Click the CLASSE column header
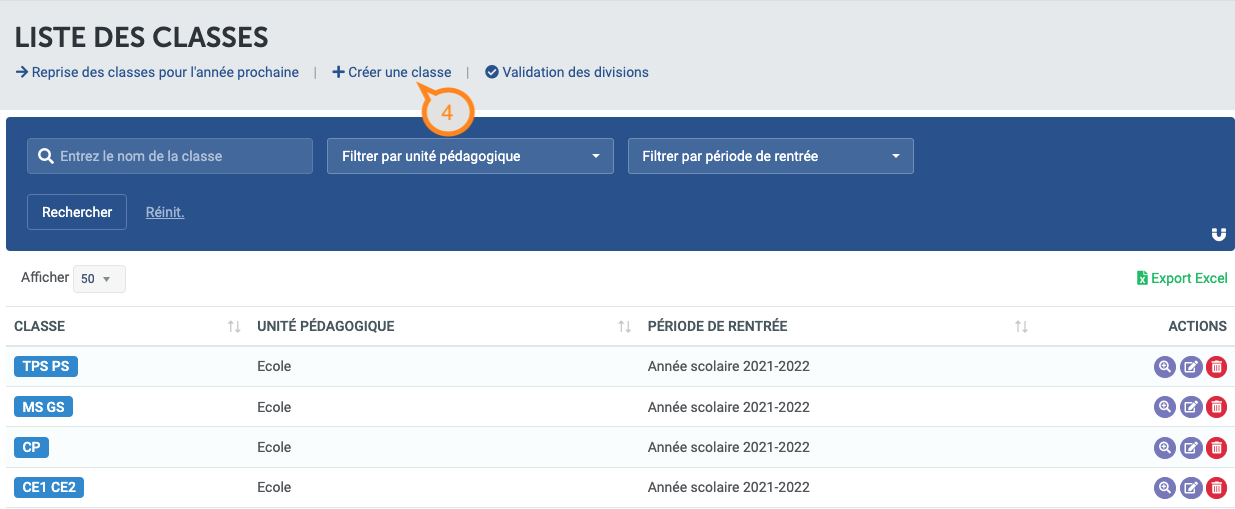1235x509 pixels. (40, 326)
